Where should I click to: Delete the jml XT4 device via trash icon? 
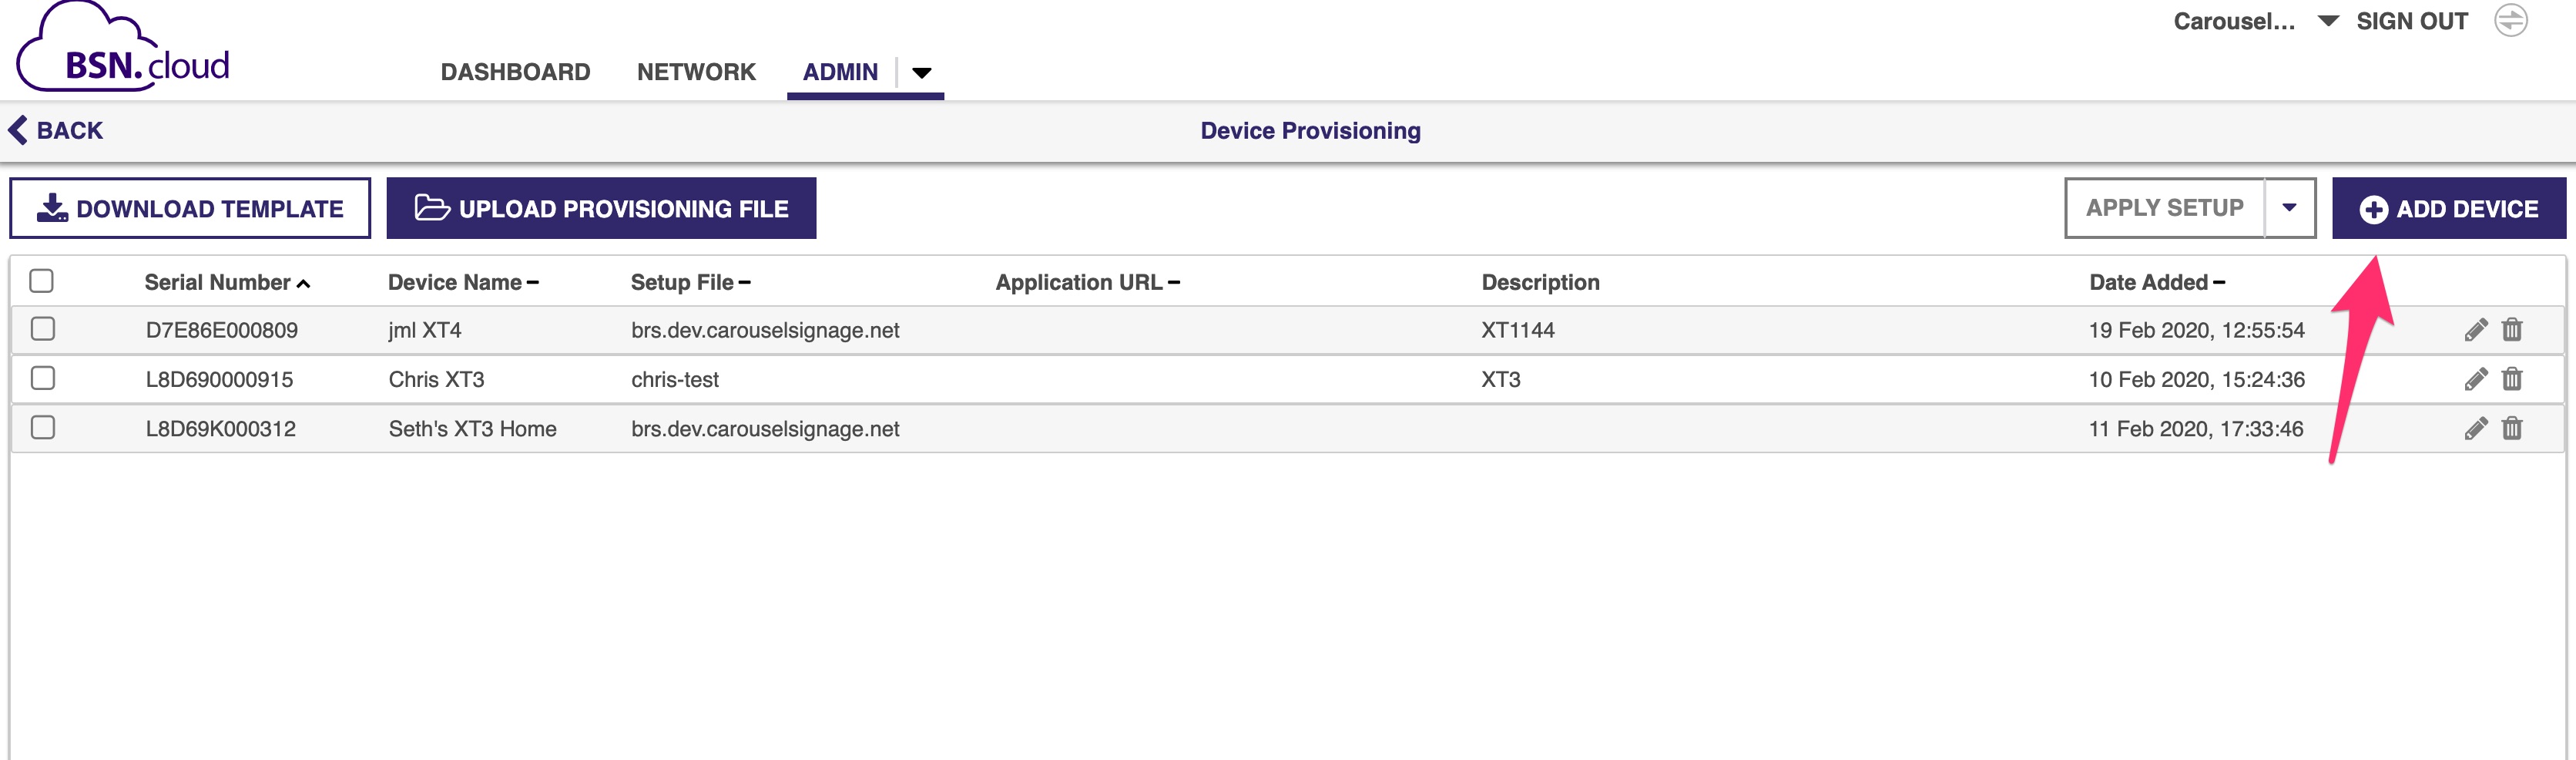click(x=2512, y=329)
